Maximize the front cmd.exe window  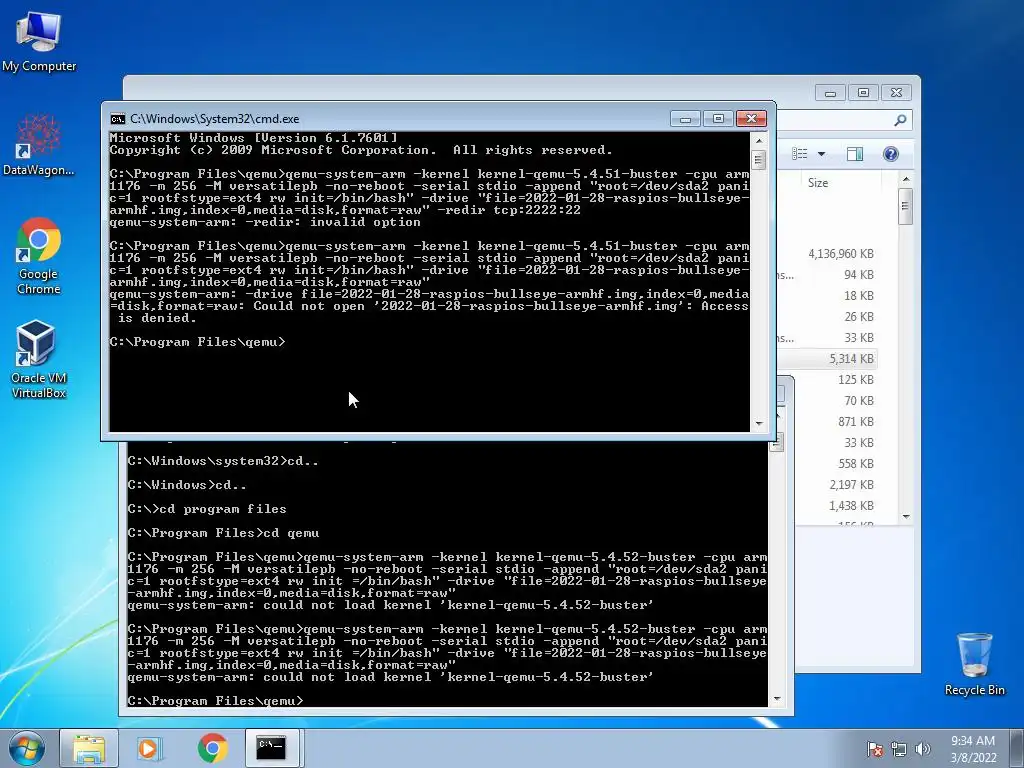(x=718, y=119)
